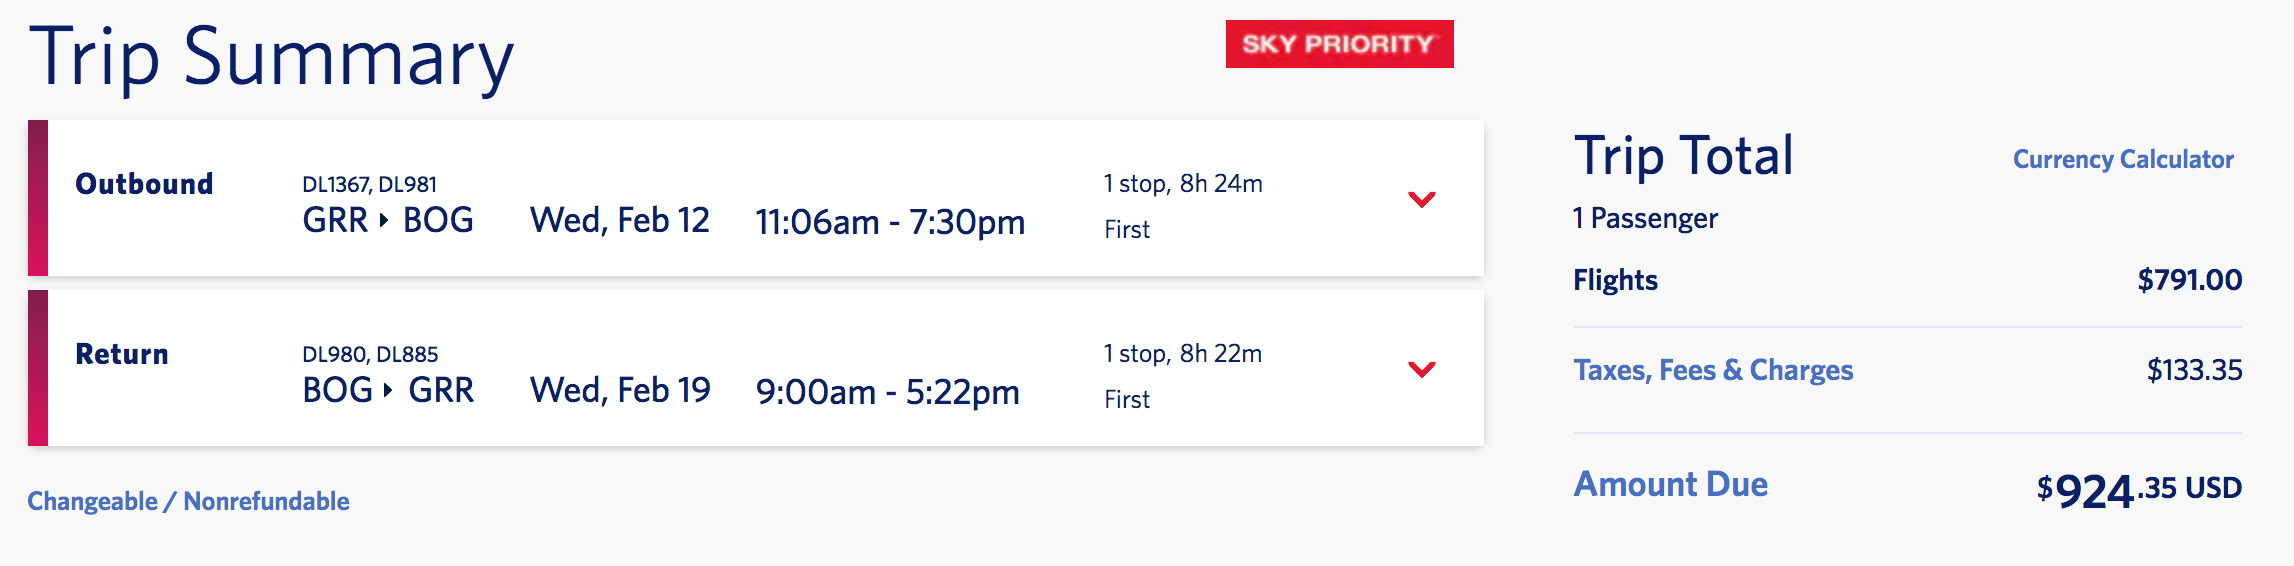Click the magenta bar on the Outbound card
This screenshot has height=566, width=2294.
[x=38, y=198]
